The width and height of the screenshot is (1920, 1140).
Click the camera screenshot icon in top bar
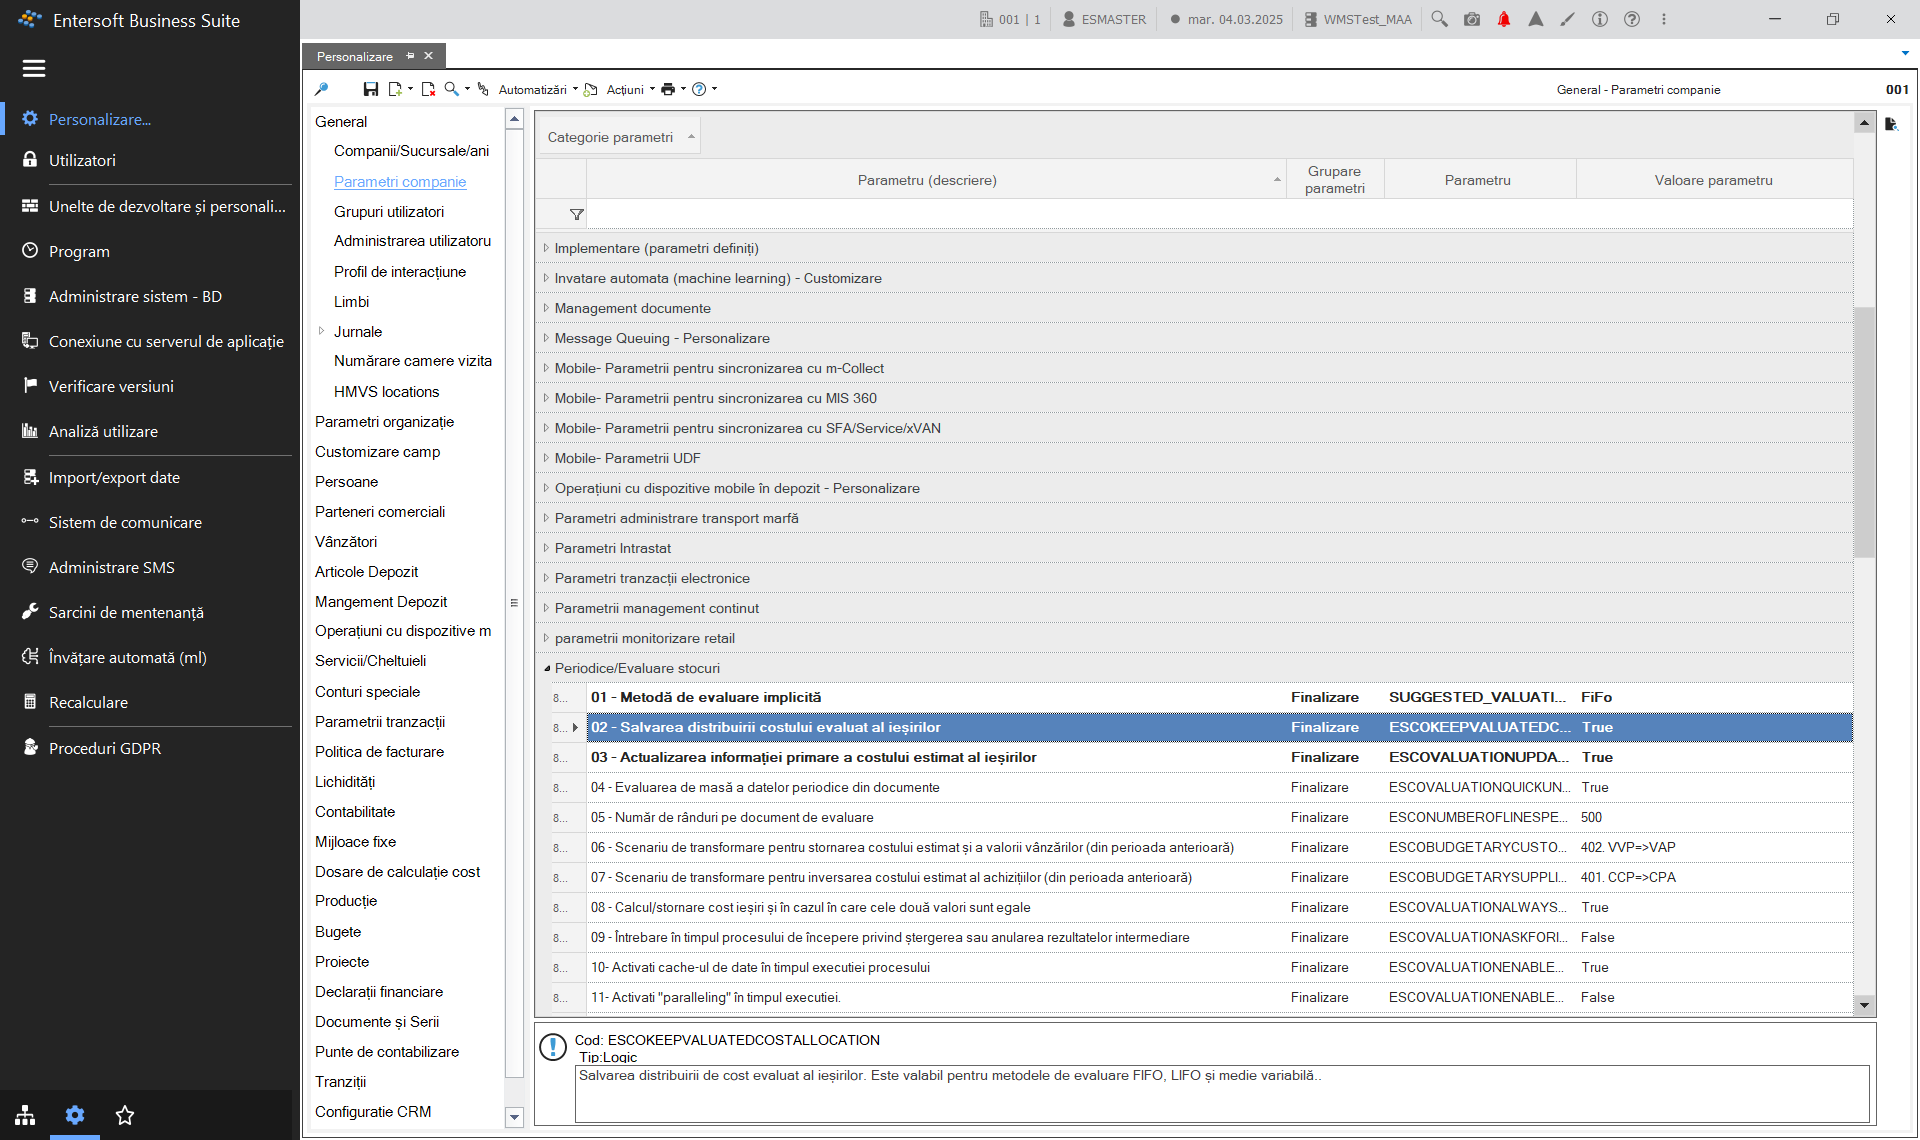click(x=1472, y=19)
